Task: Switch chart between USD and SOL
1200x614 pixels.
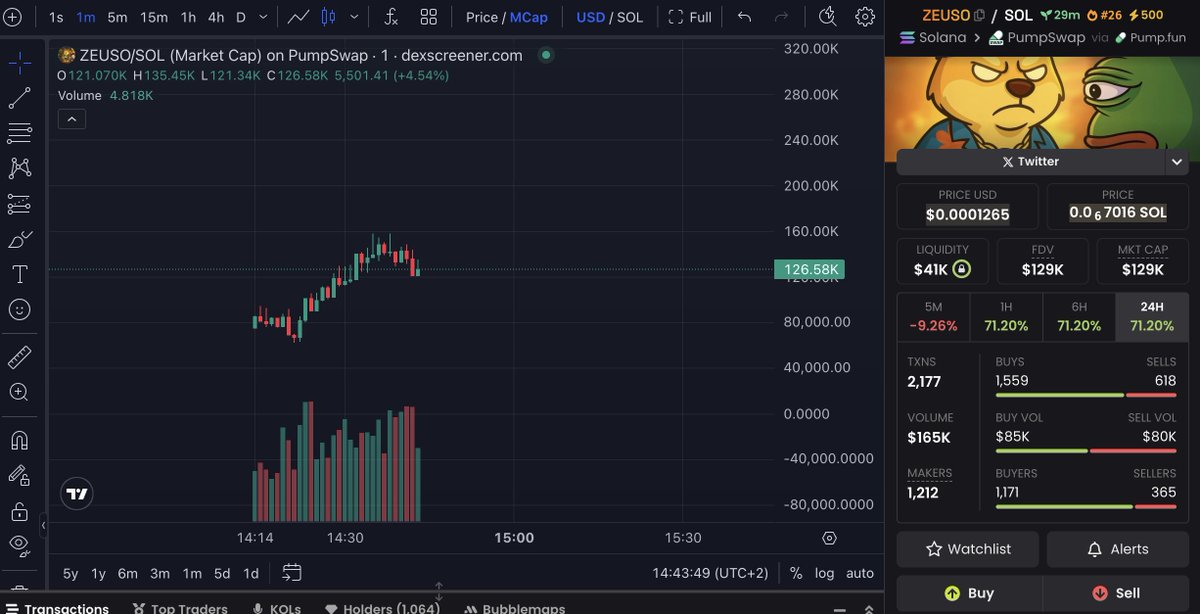Action: pyautogui.click(x=609, y=17)
